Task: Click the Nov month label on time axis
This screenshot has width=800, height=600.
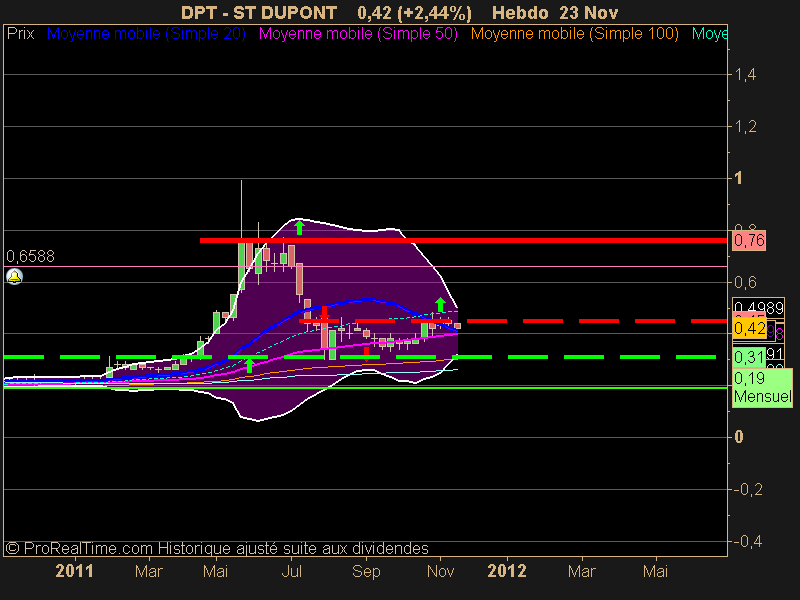Action: tap(440, 571)
